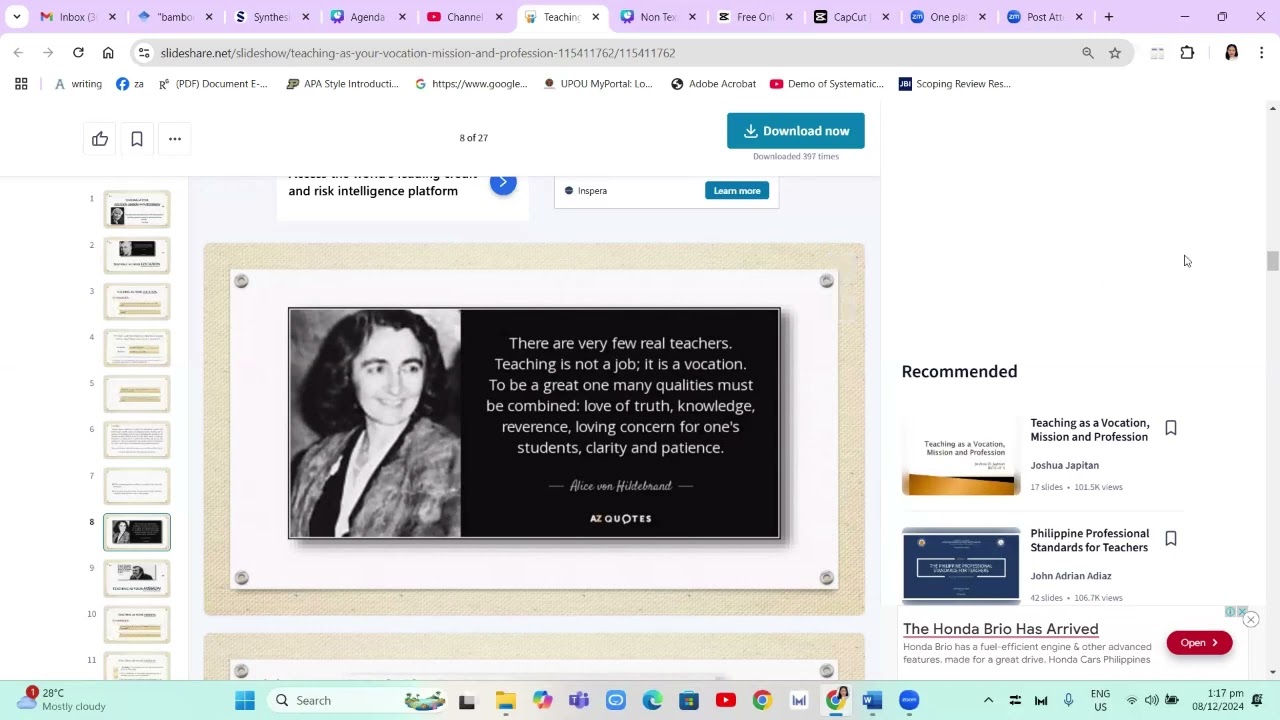Open 'Teaching as a Vocation, Mission and Profession' link
Viewport: 1280px width, 720px height.
tap(1090, 430)
